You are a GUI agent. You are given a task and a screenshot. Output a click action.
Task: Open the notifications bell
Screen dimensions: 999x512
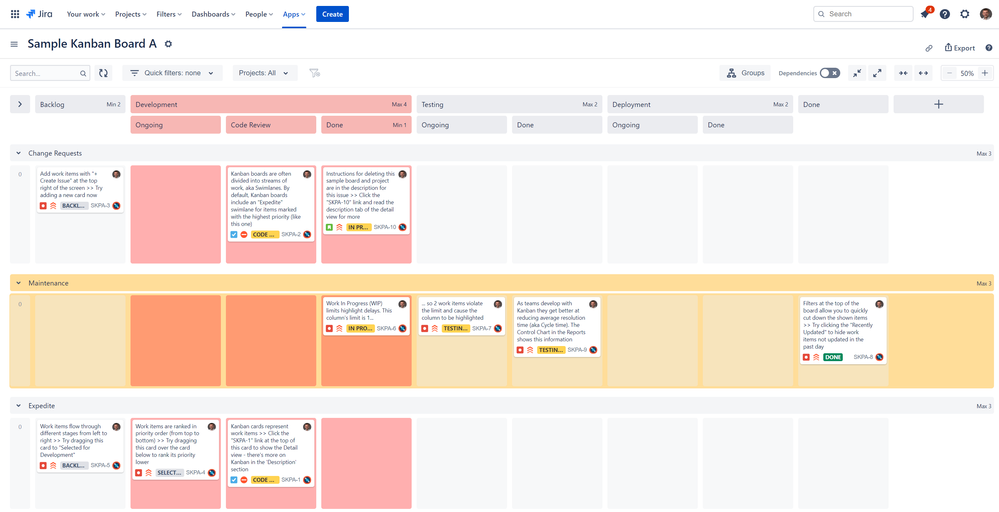tap(924, 14)
